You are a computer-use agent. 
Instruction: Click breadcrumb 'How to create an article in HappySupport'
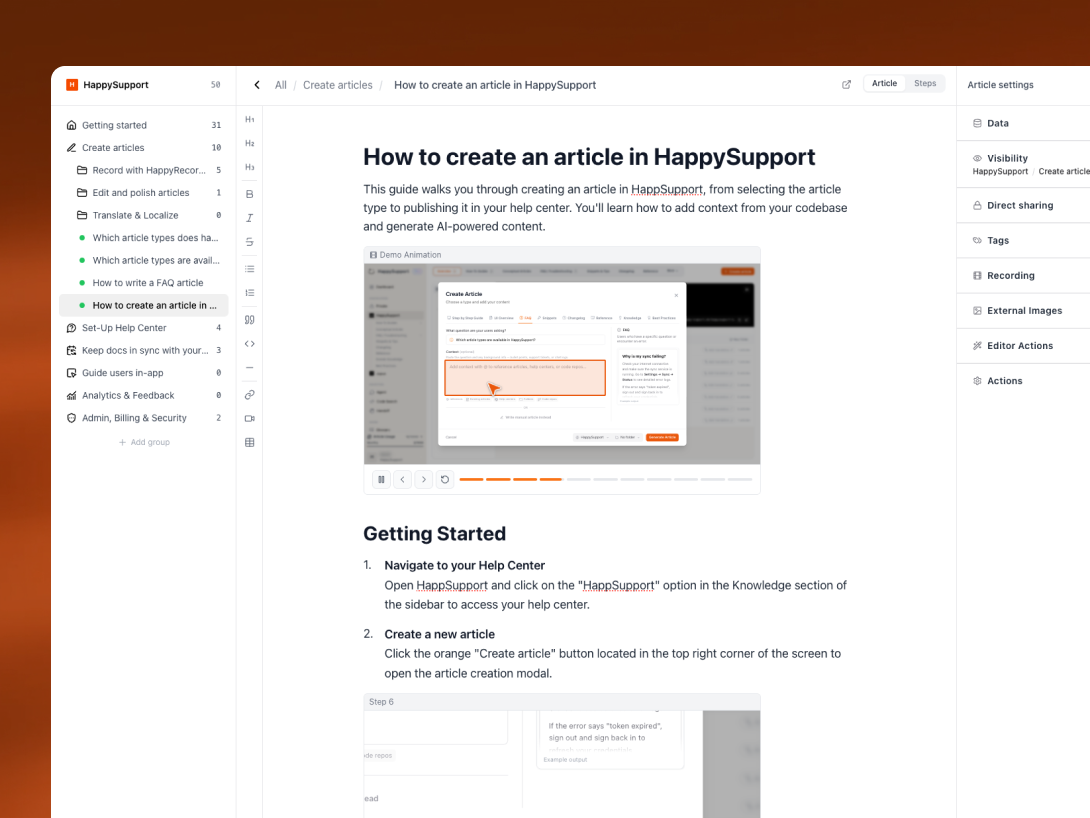click(495, 85)
